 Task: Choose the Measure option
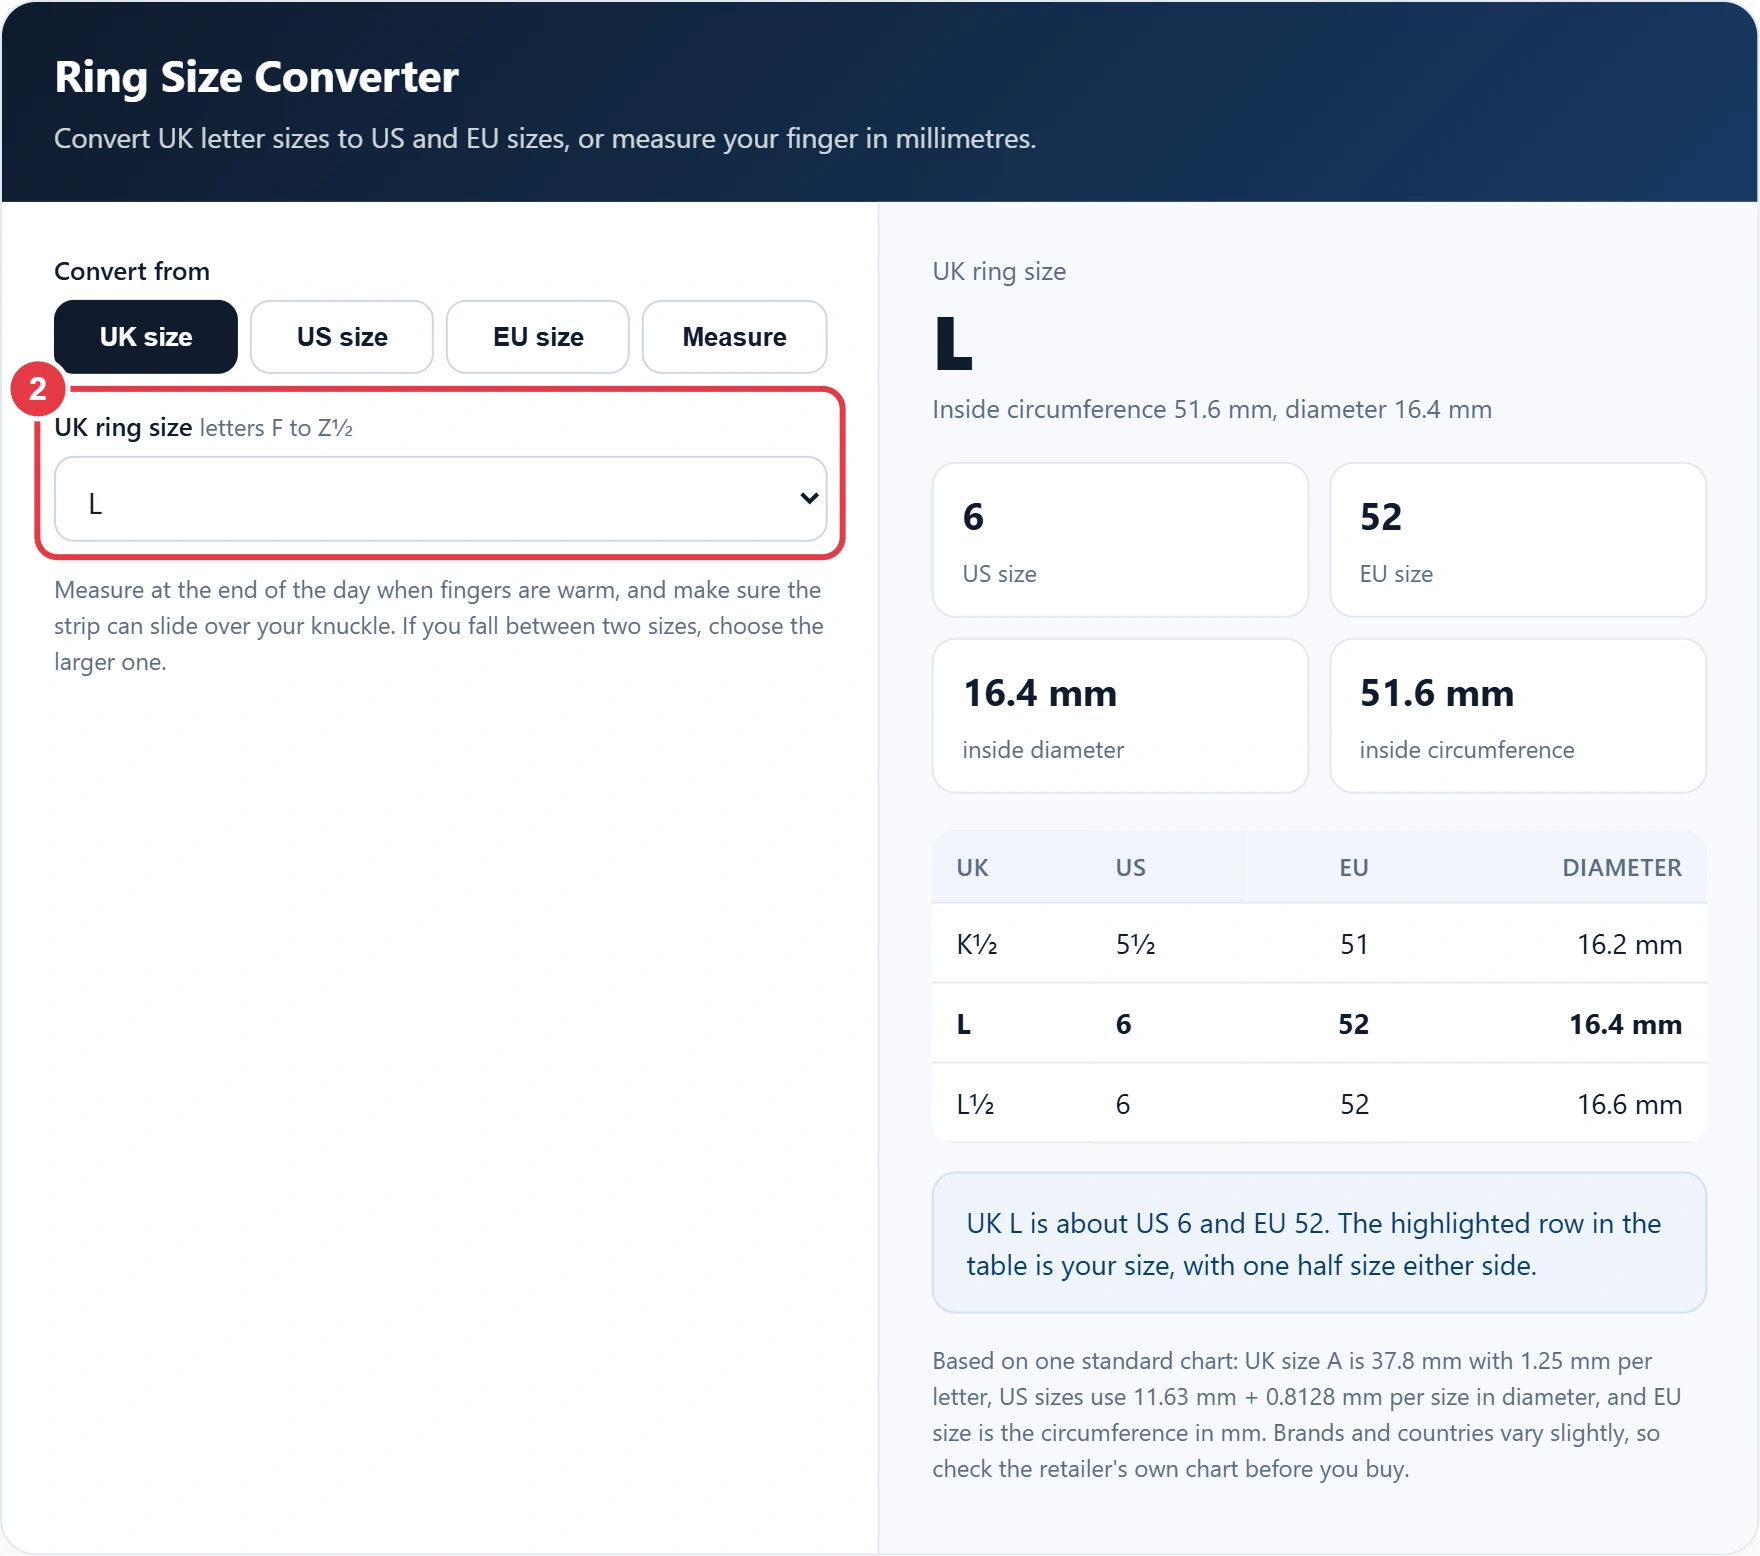(x=735, y=337)
